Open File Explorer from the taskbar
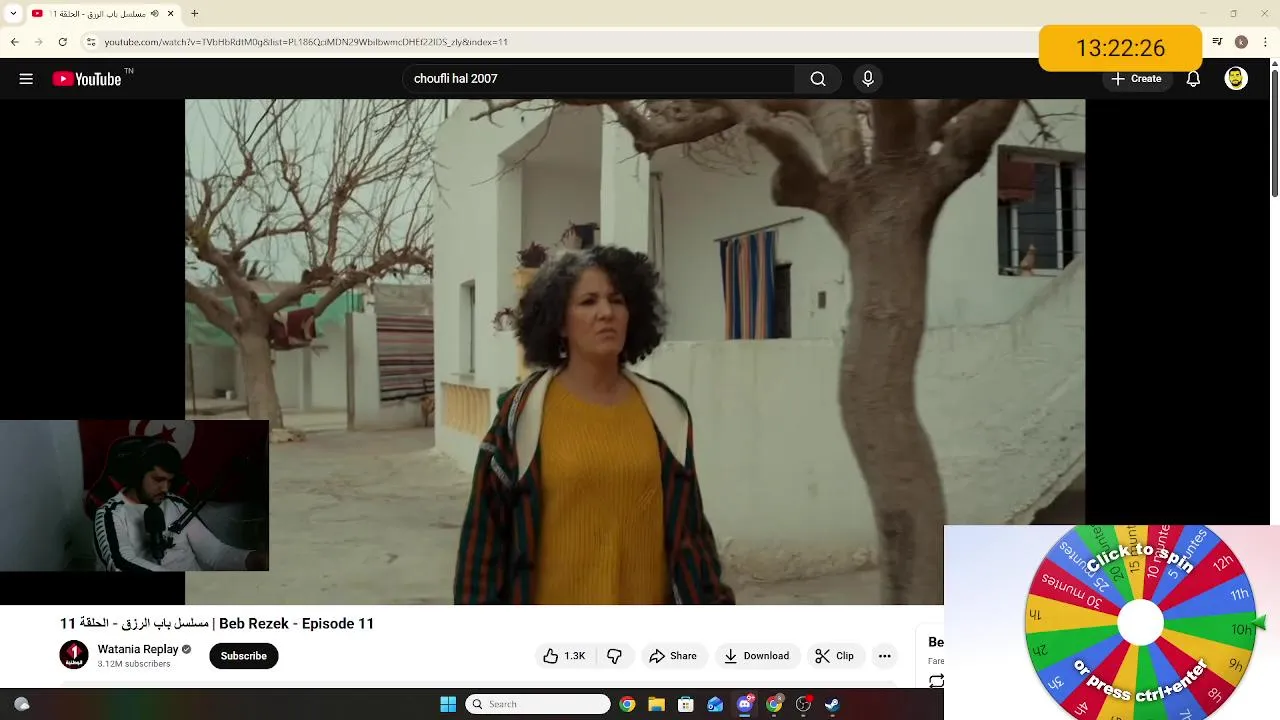1280x720 pixels. point(656,704)
